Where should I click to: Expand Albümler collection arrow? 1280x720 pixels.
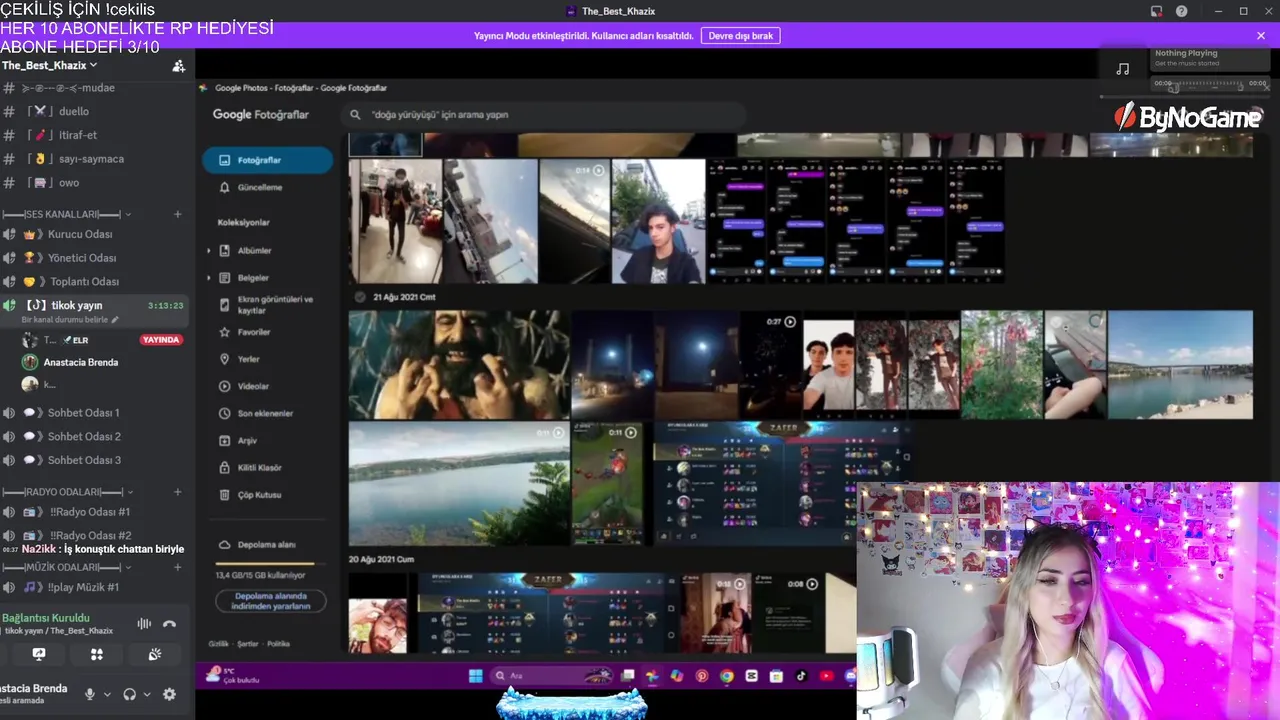210,251
